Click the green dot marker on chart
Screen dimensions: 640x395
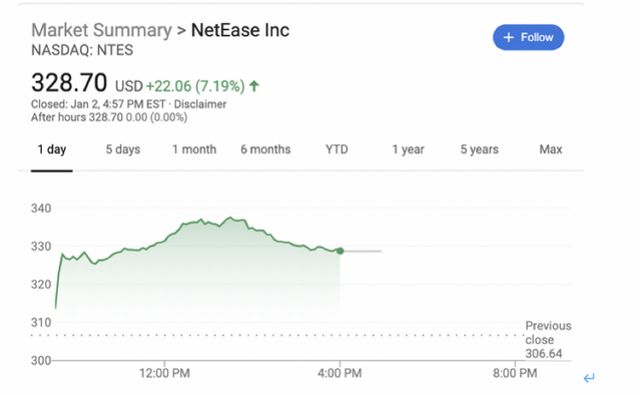[x=340, y=251]
